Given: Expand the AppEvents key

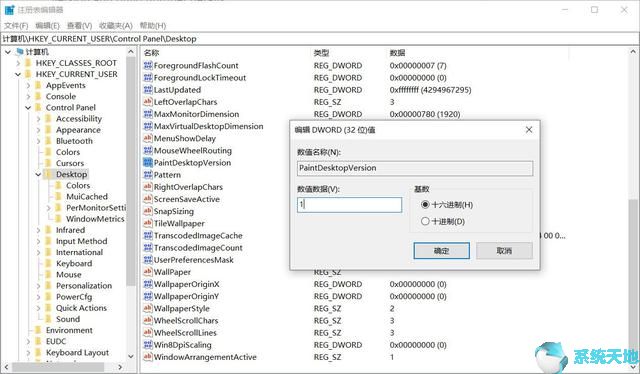Looking at the screenshot, I should (28, 85).
